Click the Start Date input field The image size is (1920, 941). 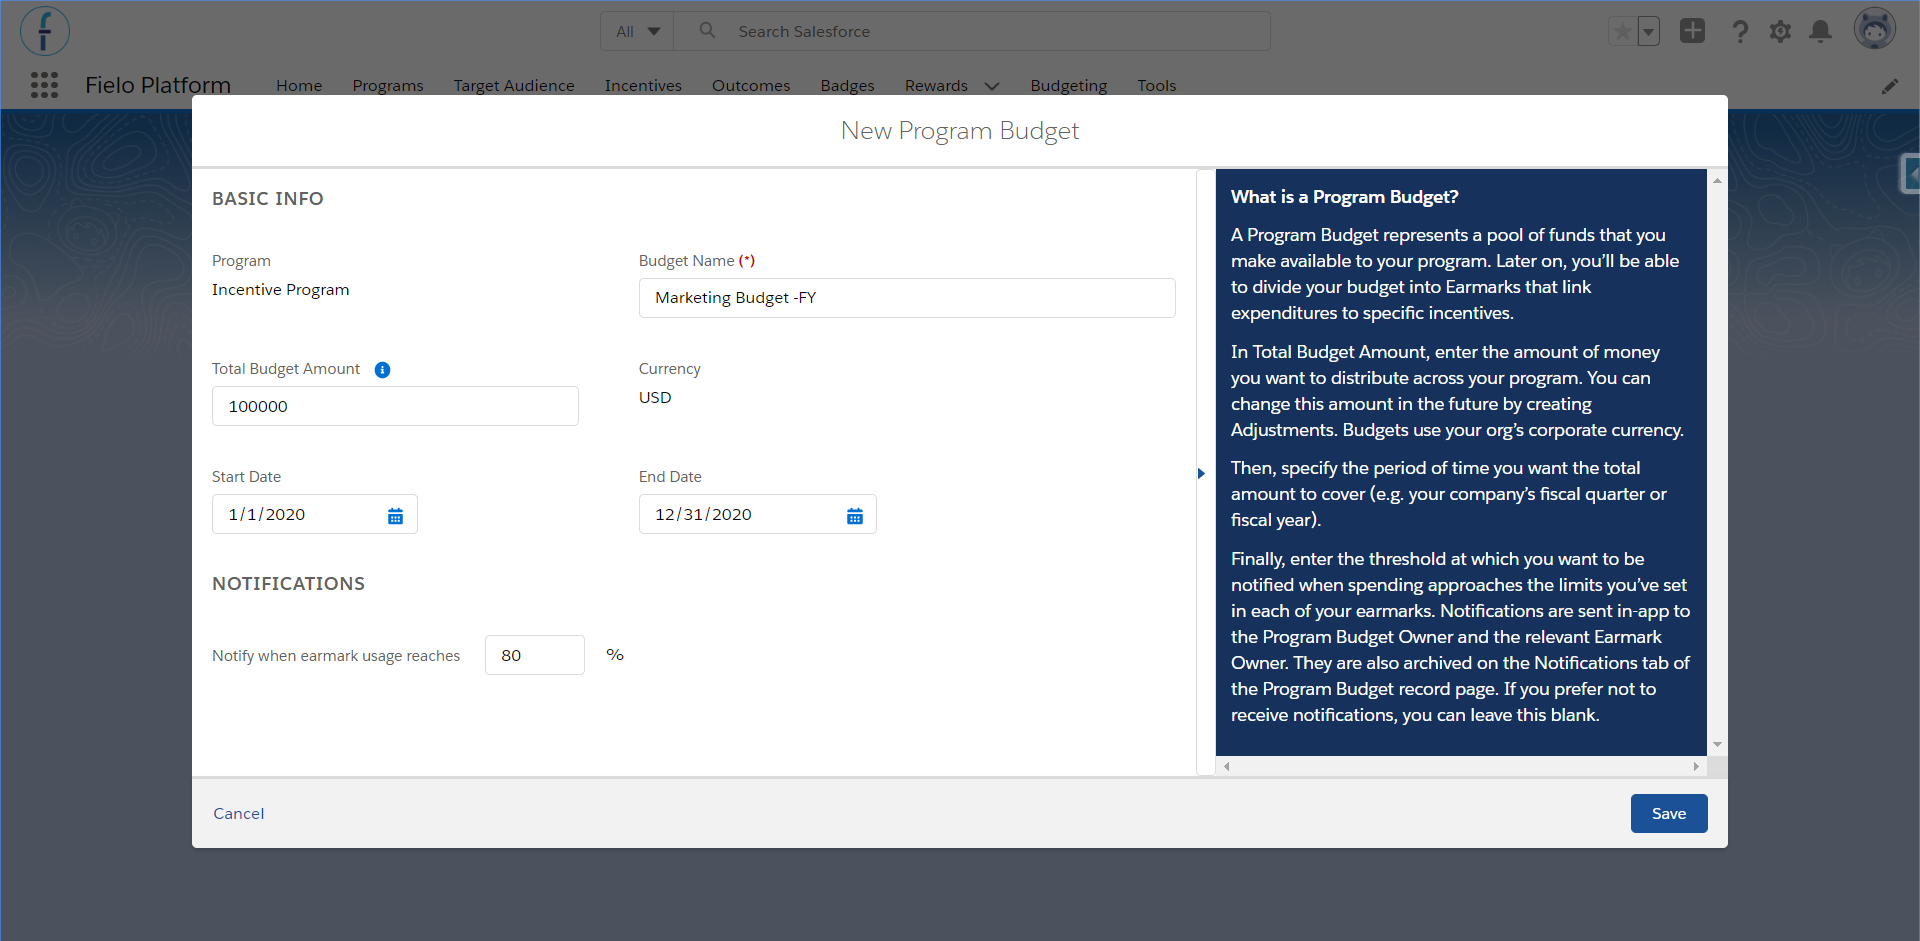(315, 514)
